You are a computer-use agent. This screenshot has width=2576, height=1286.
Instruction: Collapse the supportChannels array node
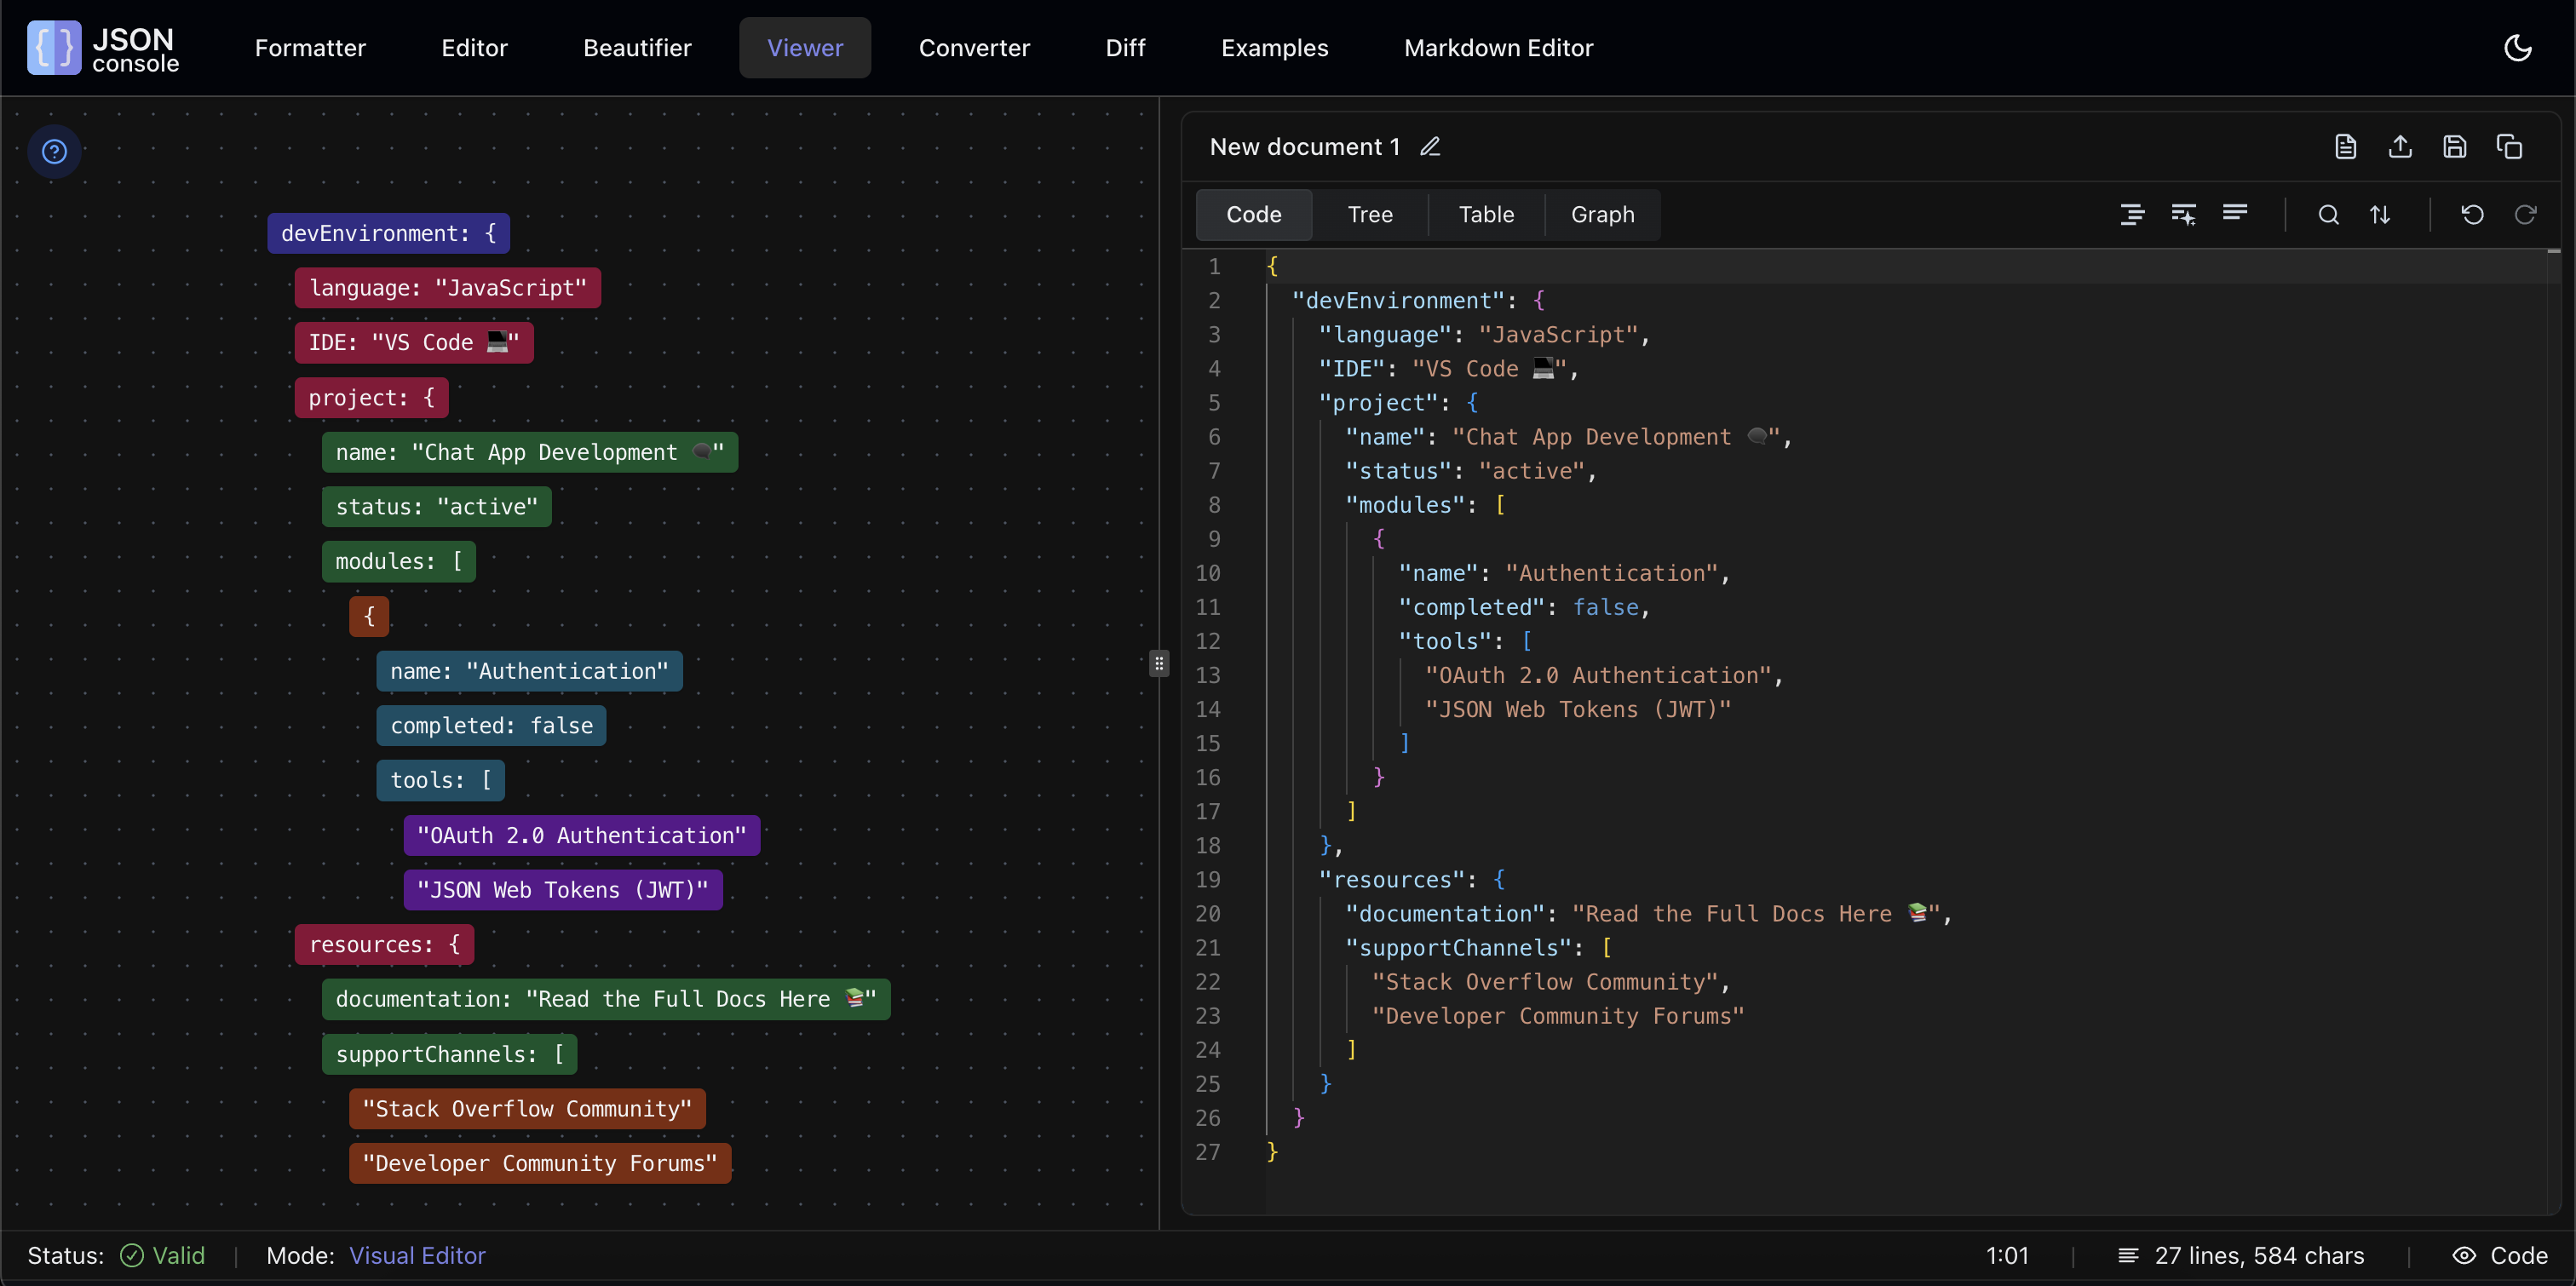pyautogui.click(x=449, y=1054)
